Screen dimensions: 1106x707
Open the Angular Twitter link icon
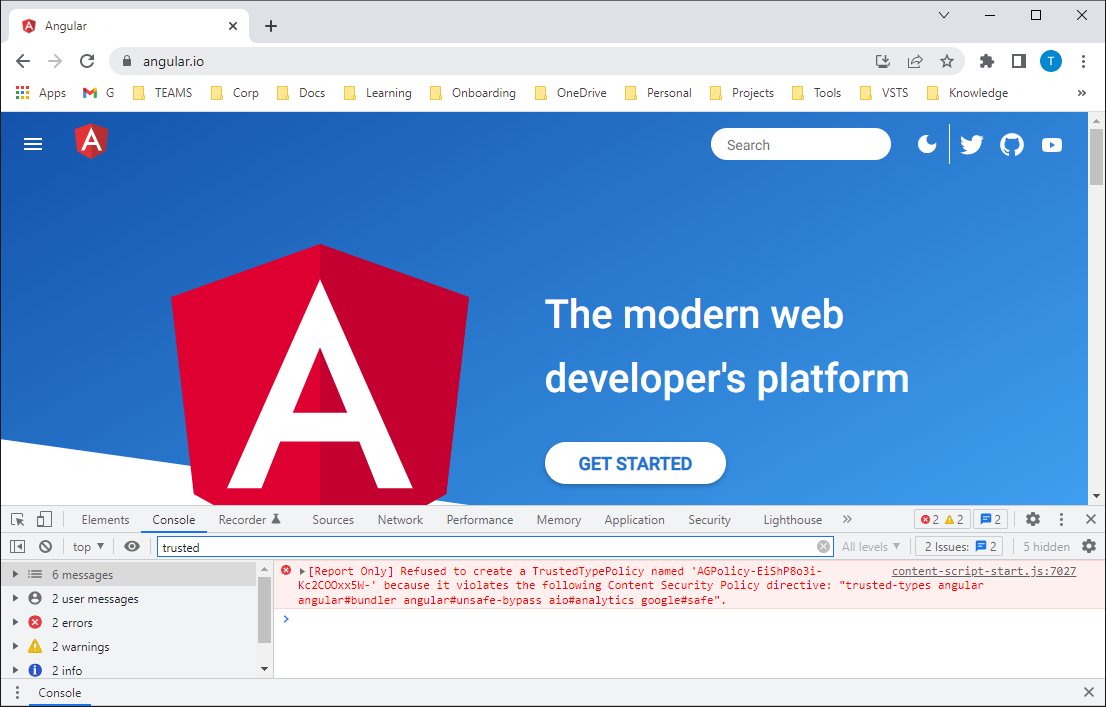[x=971, y=145]
